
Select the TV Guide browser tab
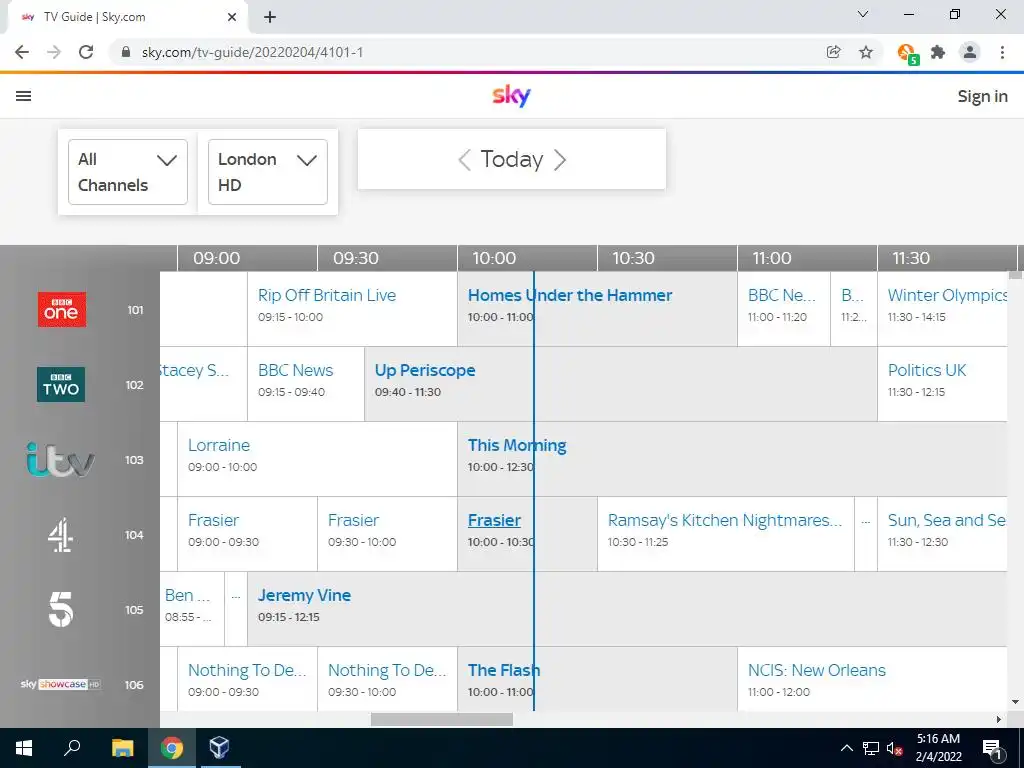pyautogui.click(x=127, y=17)
